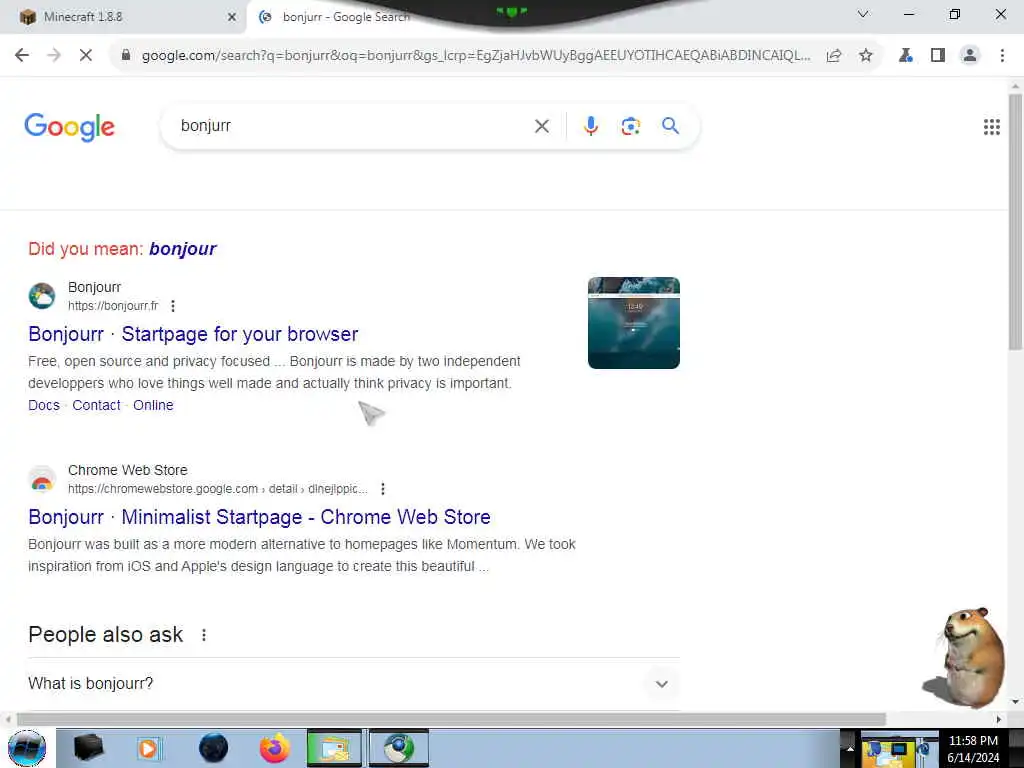Click the network system tray icon
Screen dimensions: 1024x768
899,749
